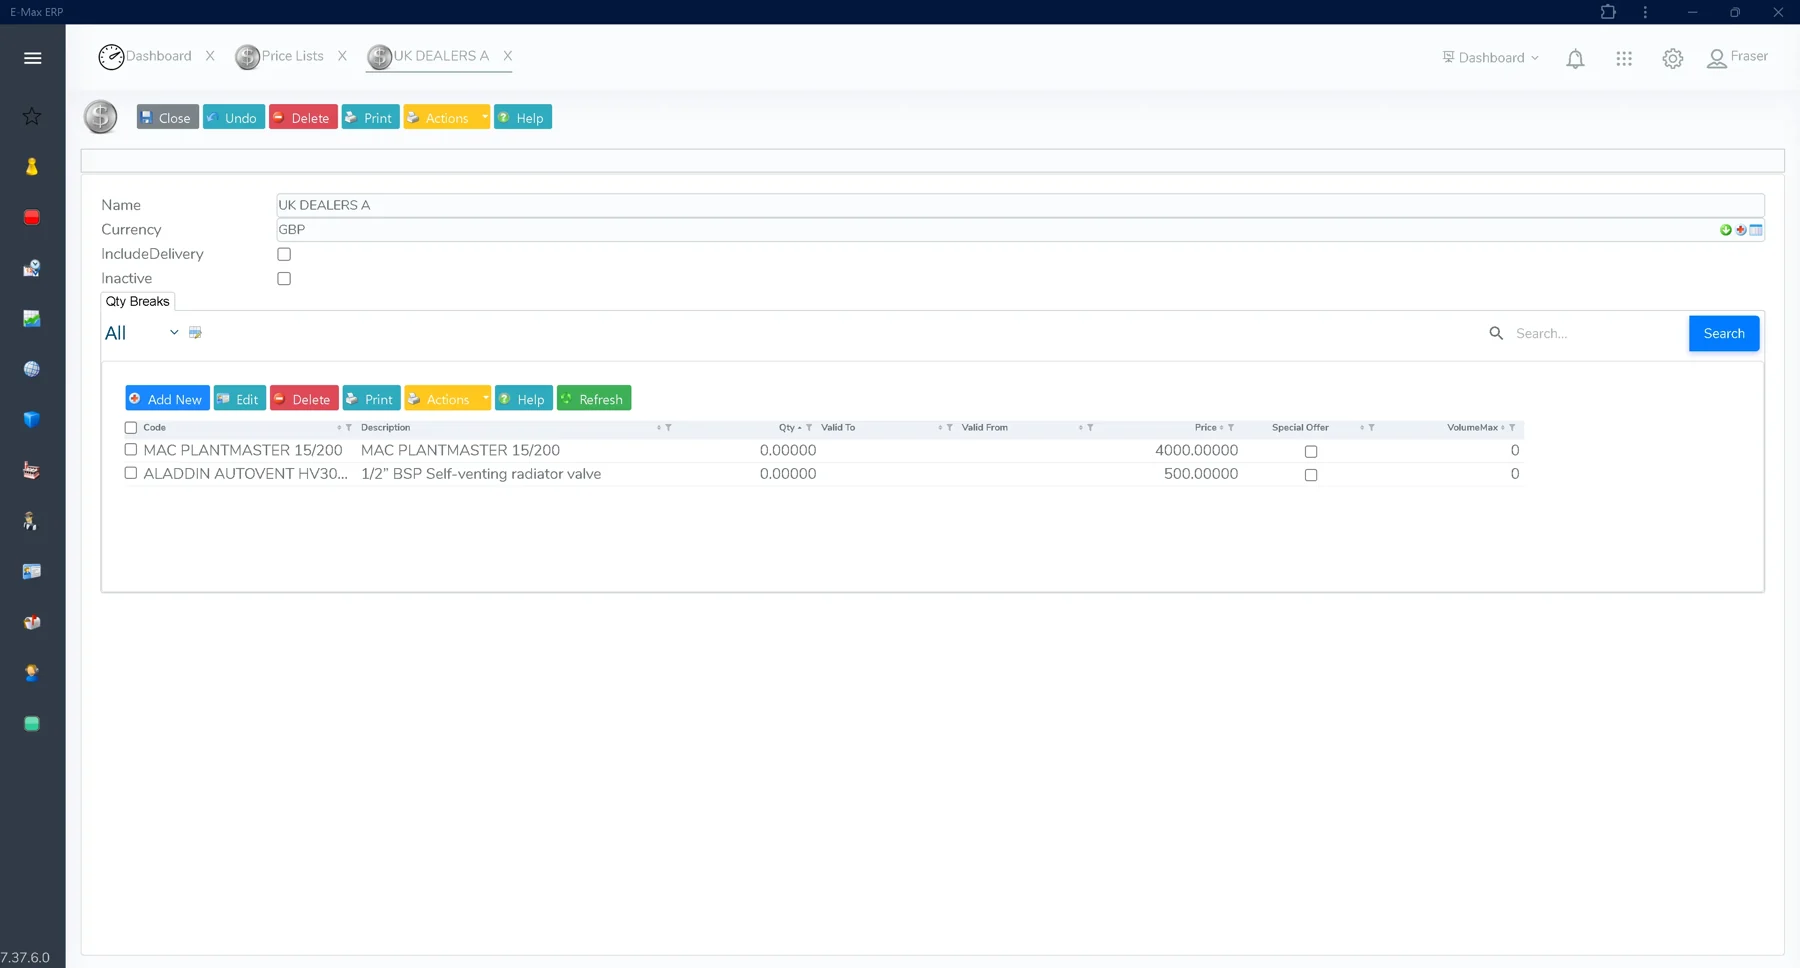
Task: Open the hamburger navigation menu
Action: click(x=32, y=58)
